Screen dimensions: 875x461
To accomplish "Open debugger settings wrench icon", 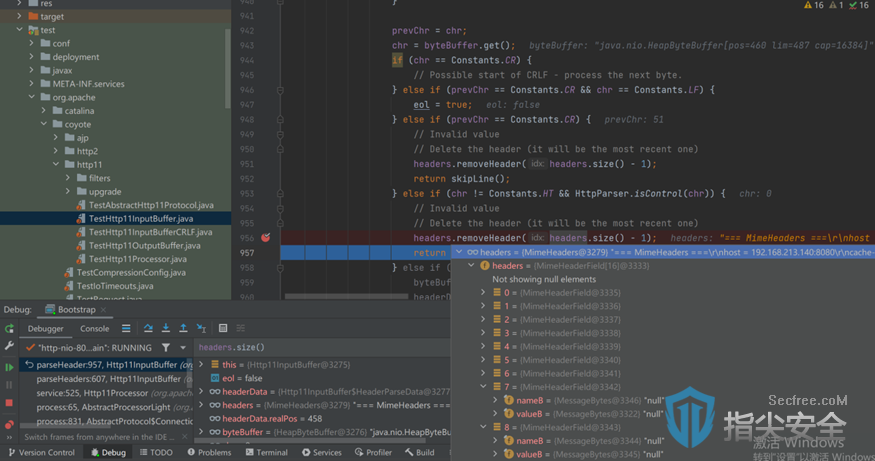I will tap(9, 347).
